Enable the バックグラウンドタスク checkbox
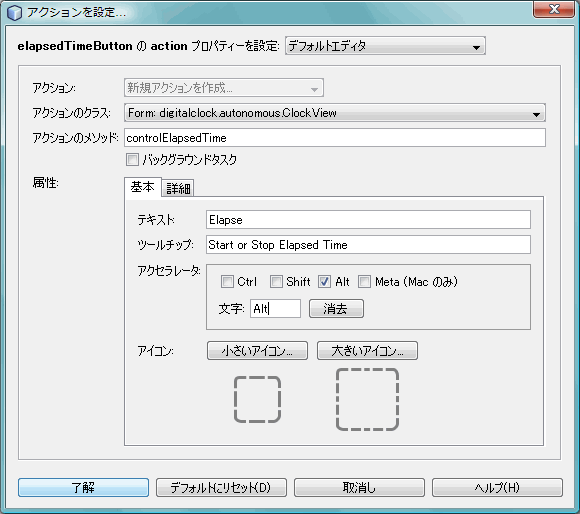 pyautogui.click(x=132, y=160)
